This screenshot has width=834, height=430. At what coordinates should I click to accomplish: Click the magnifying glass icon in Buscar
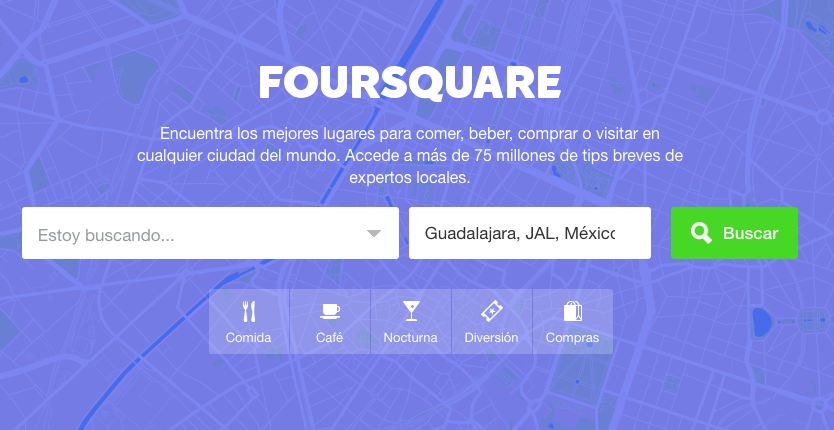click(701, 233)
